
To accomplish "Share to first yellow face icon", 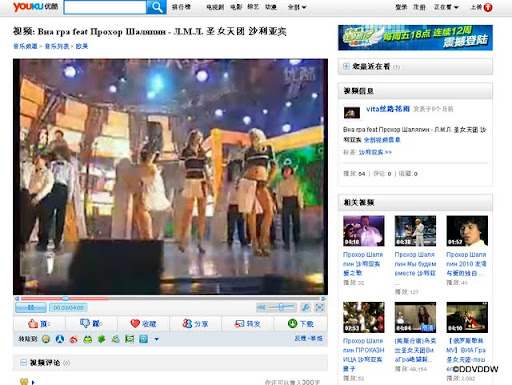I will (46, 339).
